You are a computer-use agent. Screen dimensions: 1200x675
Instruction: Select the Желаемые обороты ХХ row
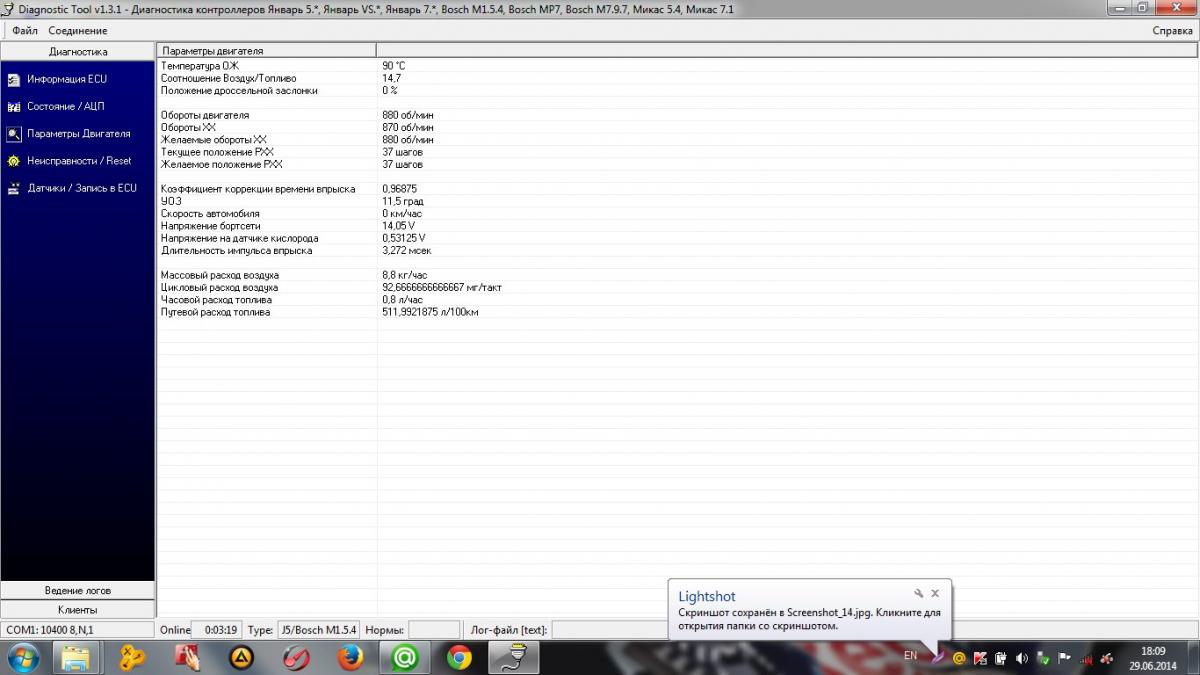[678, 140]
